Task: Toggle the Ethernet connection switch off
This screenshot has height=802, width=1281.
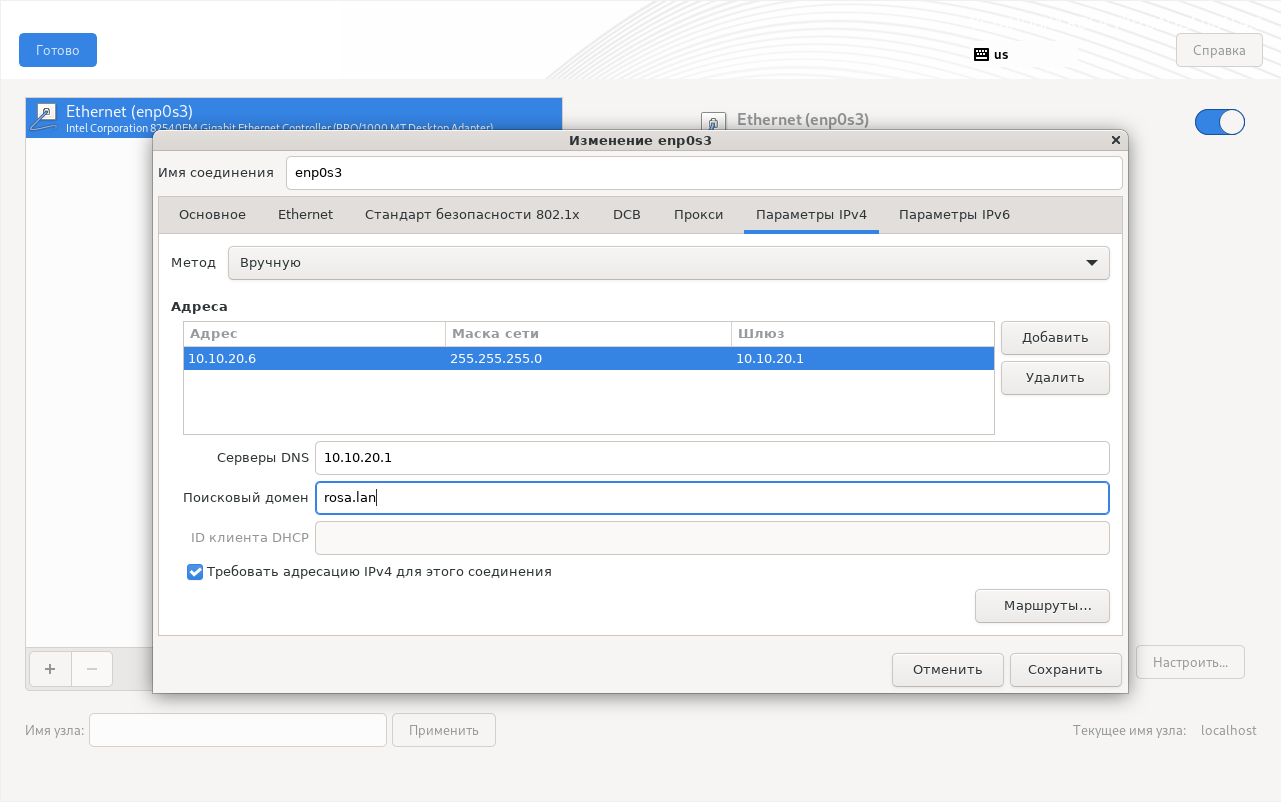Action: [1219, 122]
